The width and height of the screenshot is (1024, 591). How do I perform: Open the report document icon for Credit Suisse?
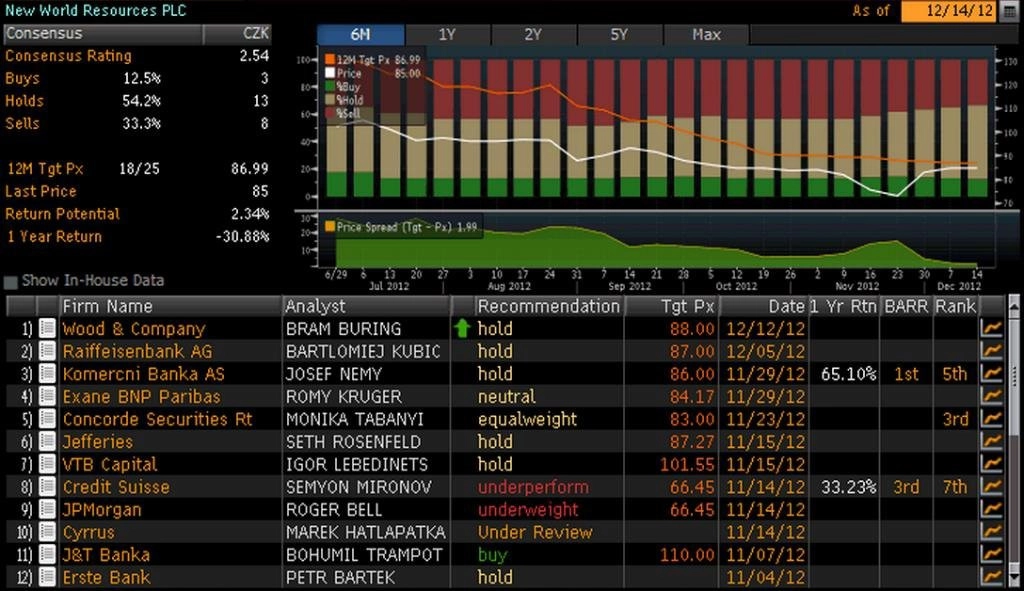pos(47,487)
